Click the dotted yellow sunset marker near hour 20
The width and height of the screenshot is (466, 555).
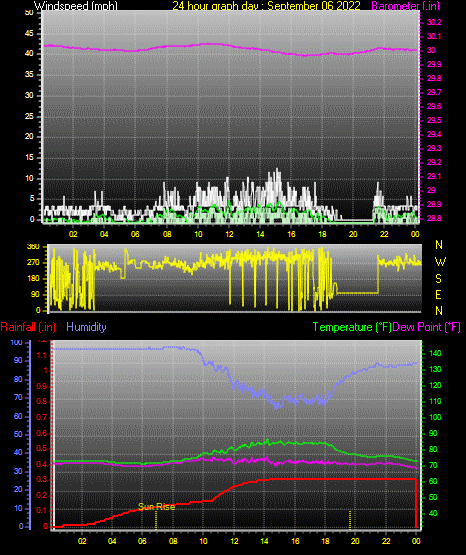tap(350, 519)
